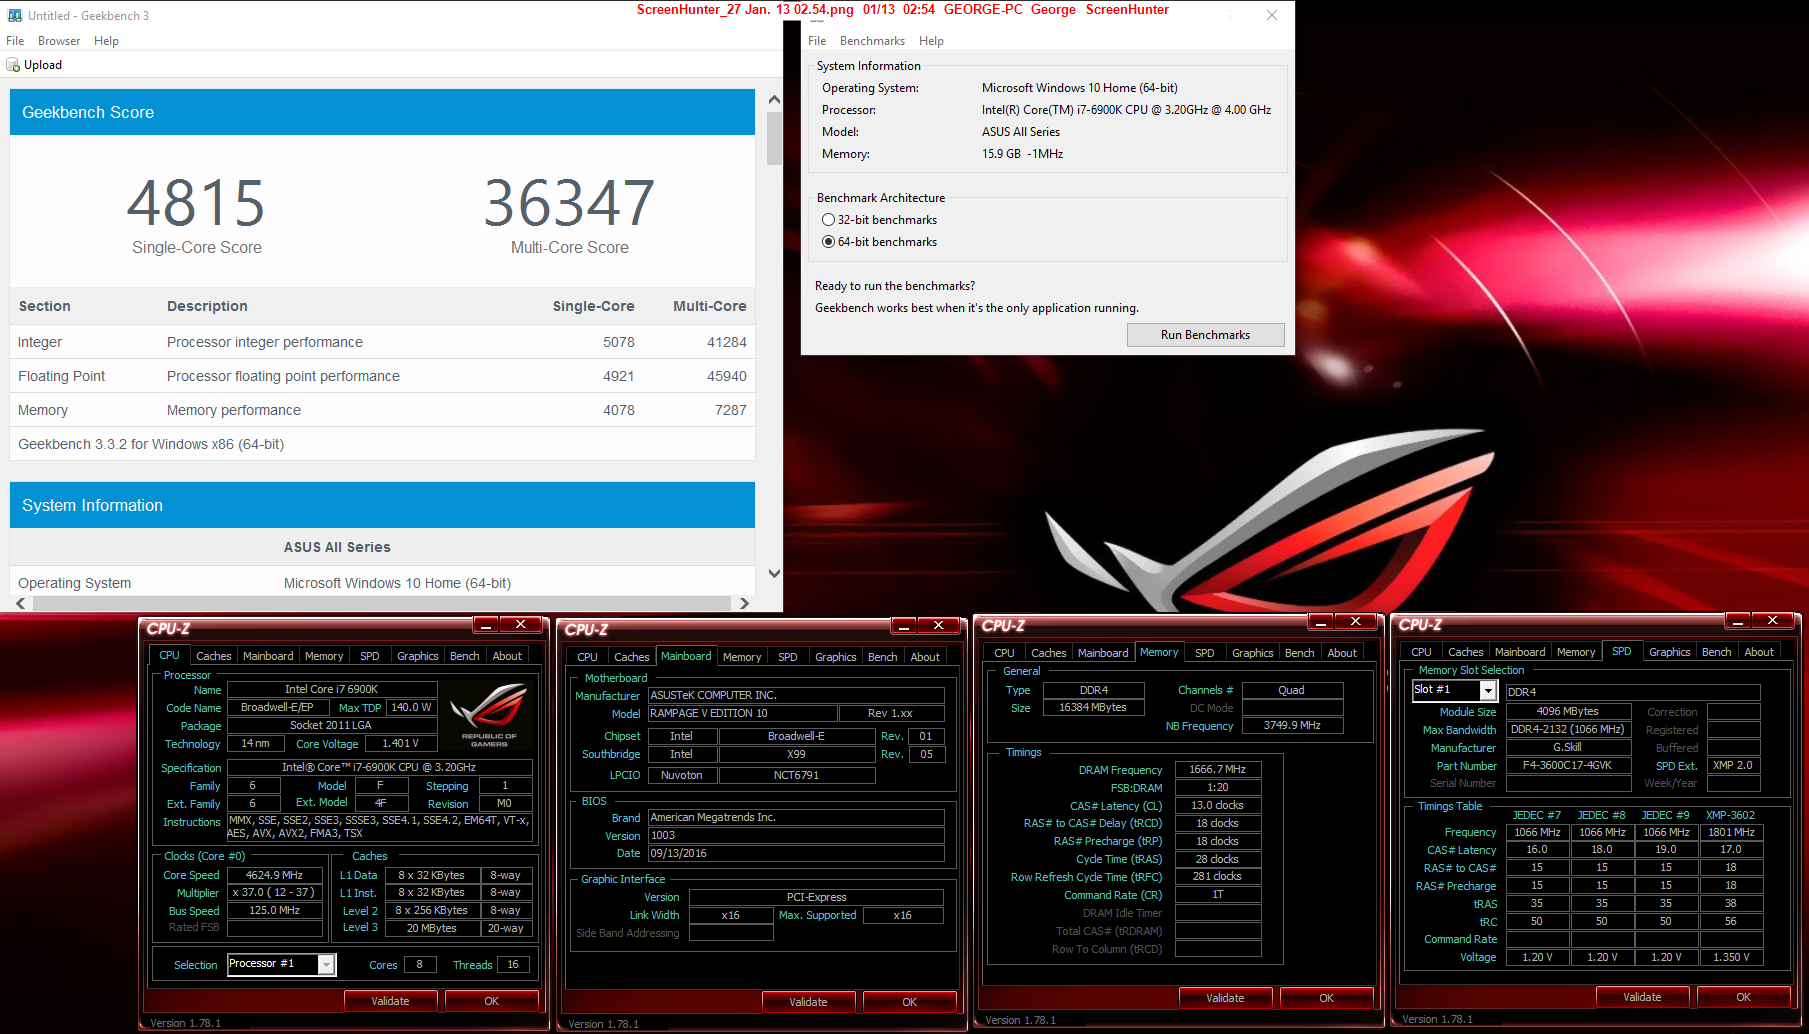Click the Integer row single-core value 5078

point(618,342)
